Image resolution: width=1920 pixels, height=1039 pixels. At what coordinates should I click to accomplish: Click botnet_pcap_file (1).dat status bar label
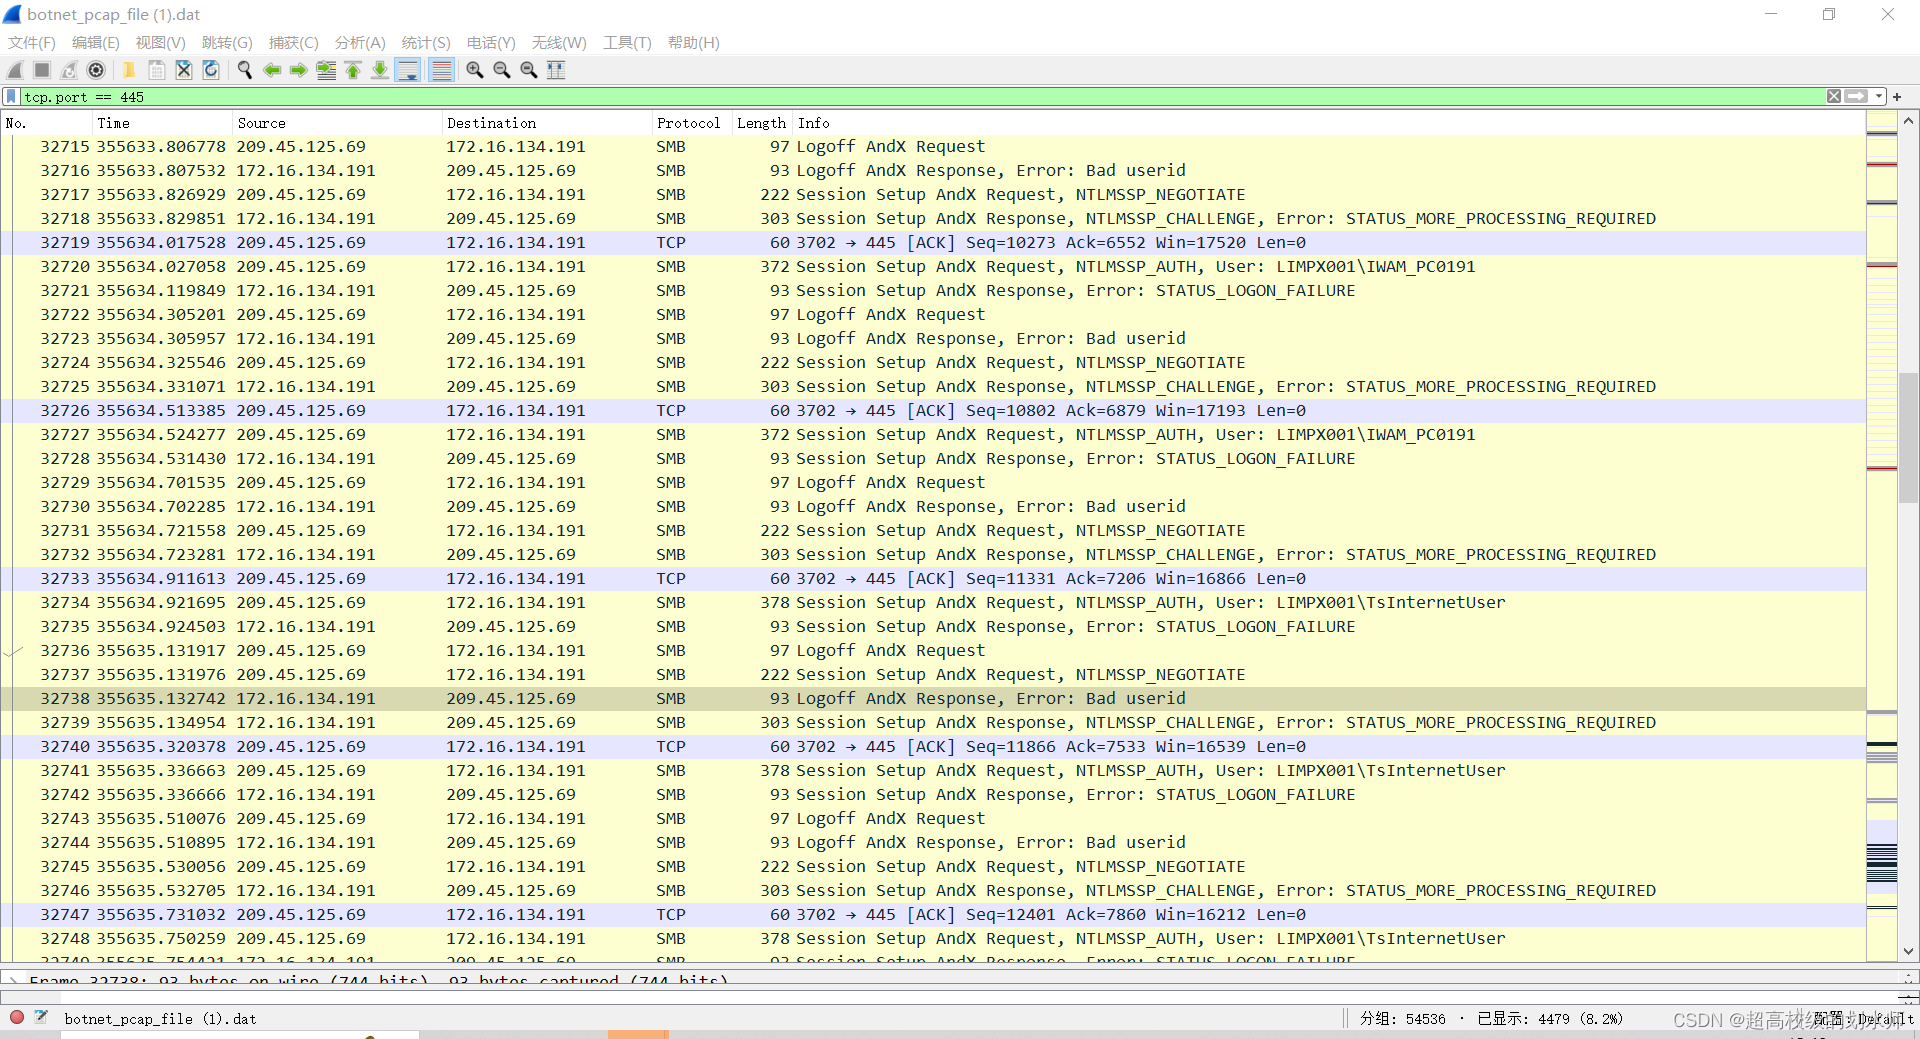[160, 1019]
